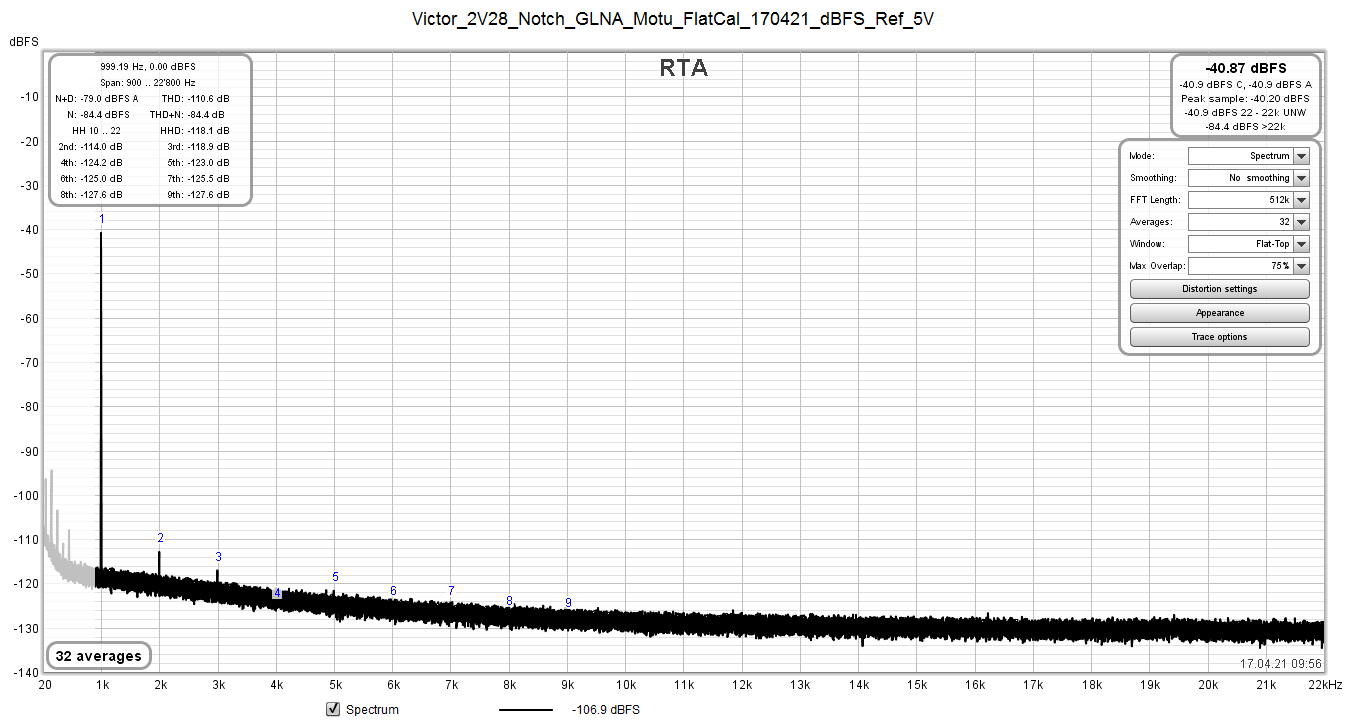The height and width of the screenshot is (724, 1346).
Task: Click the 2nd: -114.0 dB harmonic value
Action: click(x=91, y=147)
